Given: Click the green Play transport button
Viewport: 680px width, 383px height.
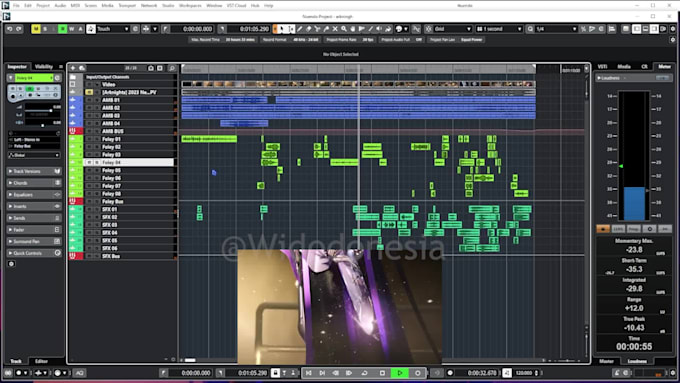Looking at the screenshot, I should pyautogui.click(x=400, y=373).
